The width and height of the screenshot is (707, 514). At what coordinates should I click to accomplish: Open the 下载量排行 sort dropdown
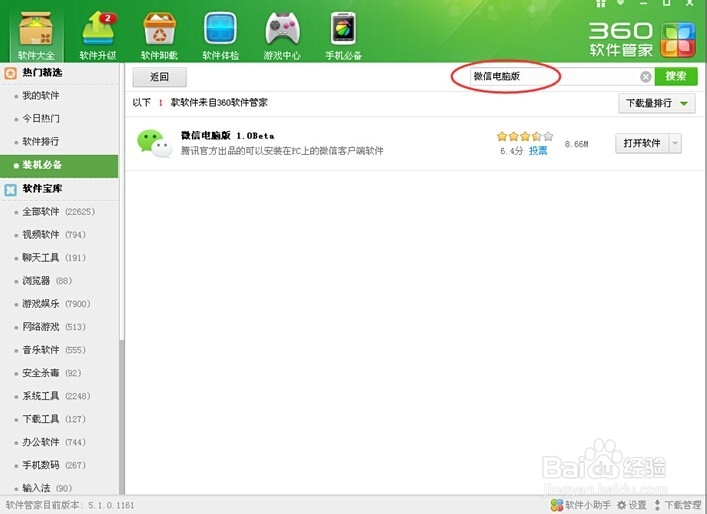coord(656,103)
